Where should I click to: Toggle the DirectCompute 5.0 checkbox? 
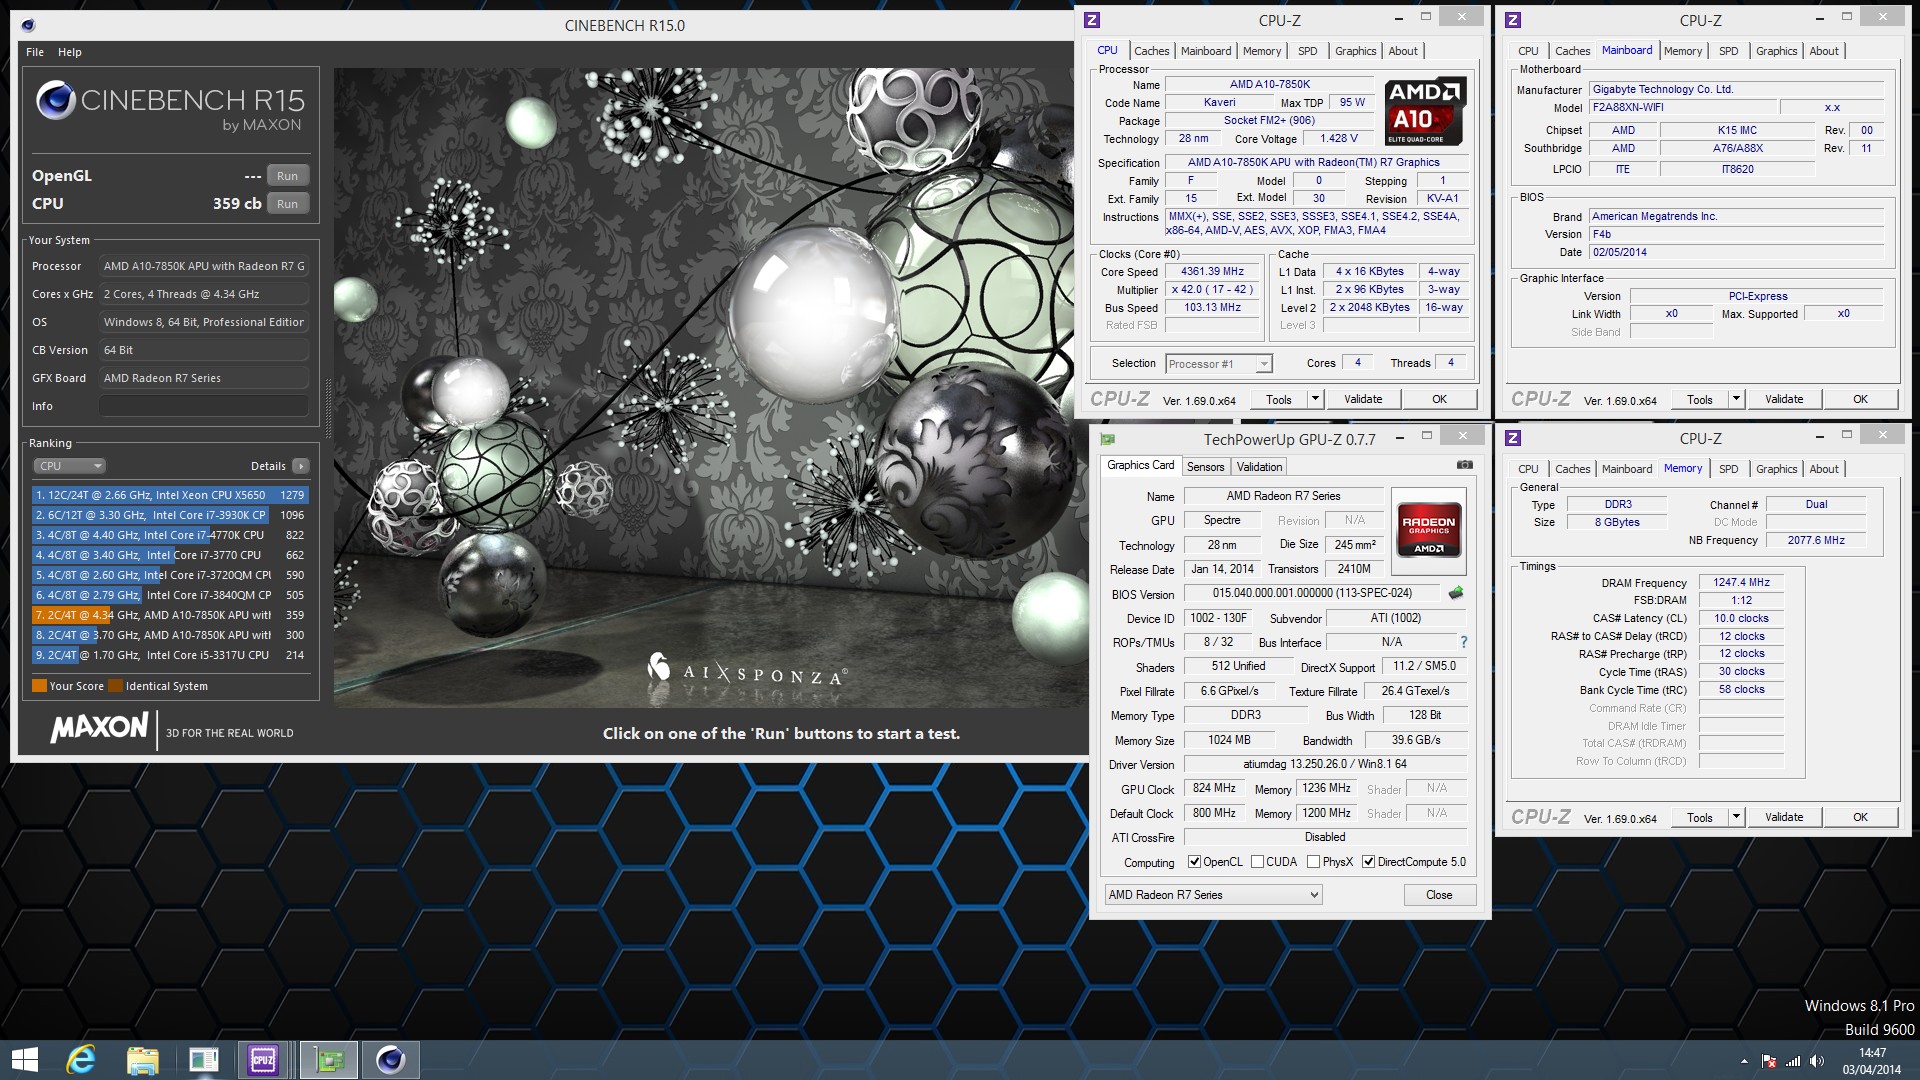coord(1368,862)
